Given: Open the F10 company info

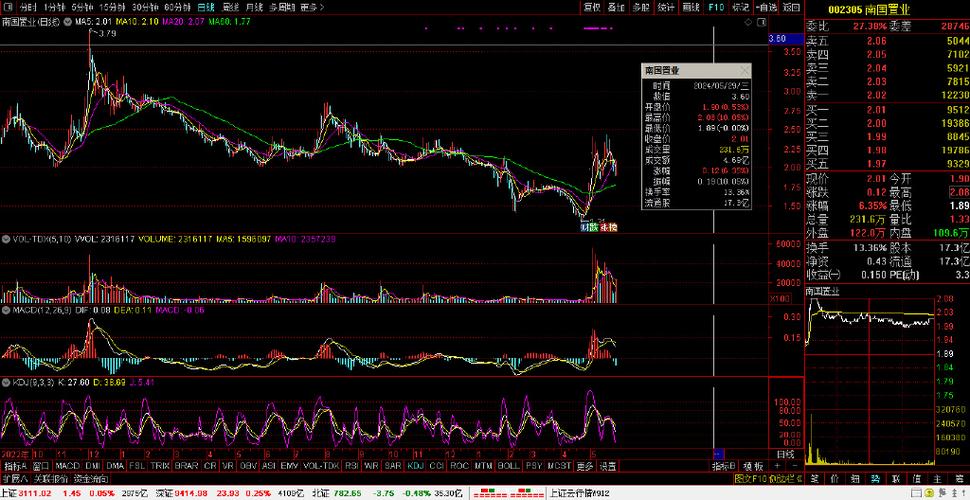Looking at the screenshot, I should [716, 7].
